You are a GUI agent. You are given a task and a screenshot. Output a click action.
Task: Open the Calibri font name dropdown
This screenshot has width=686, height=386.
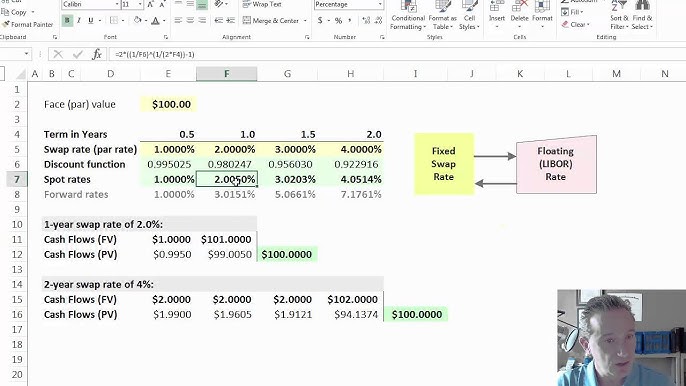point(117,4)
